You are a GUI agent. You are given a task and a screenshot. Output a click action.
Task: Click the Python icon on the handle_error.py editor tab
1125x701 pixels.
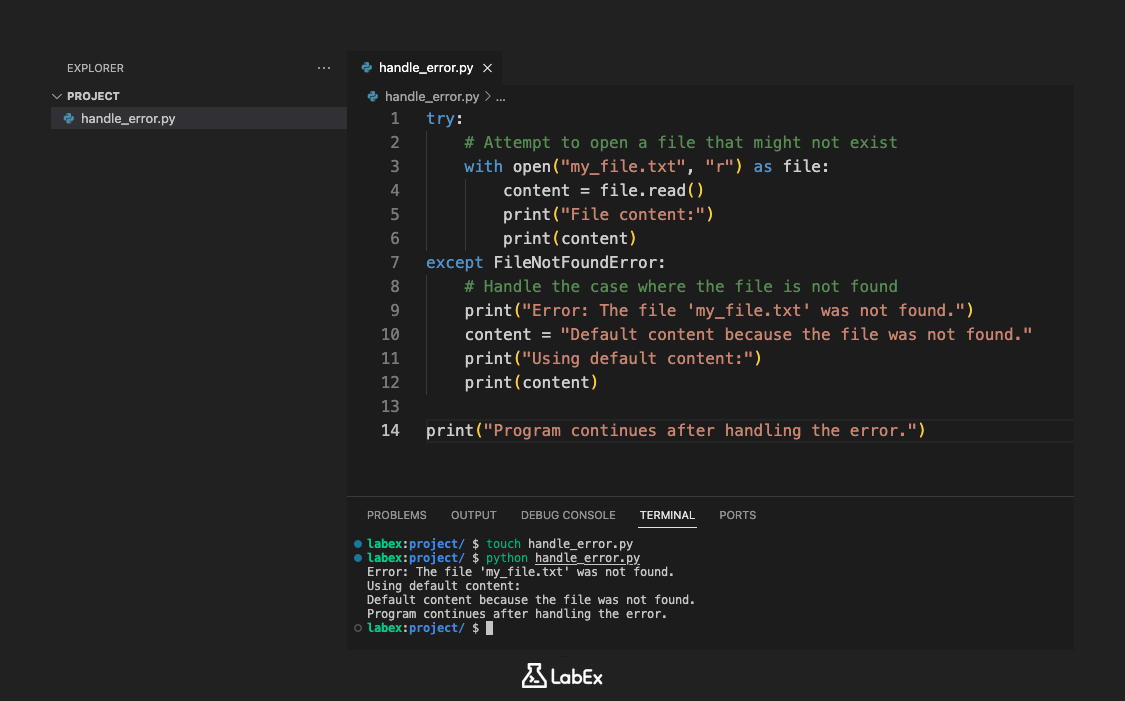[368, 68]
